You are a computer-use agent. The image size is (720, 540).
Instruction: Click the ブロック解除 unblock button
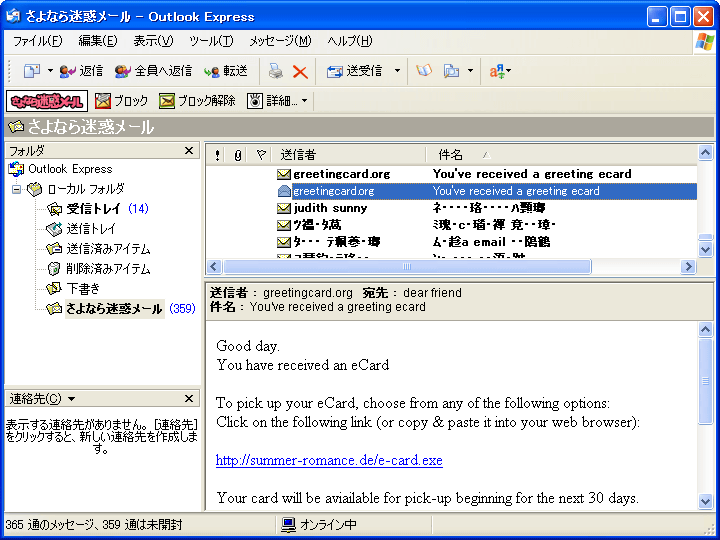197,101
